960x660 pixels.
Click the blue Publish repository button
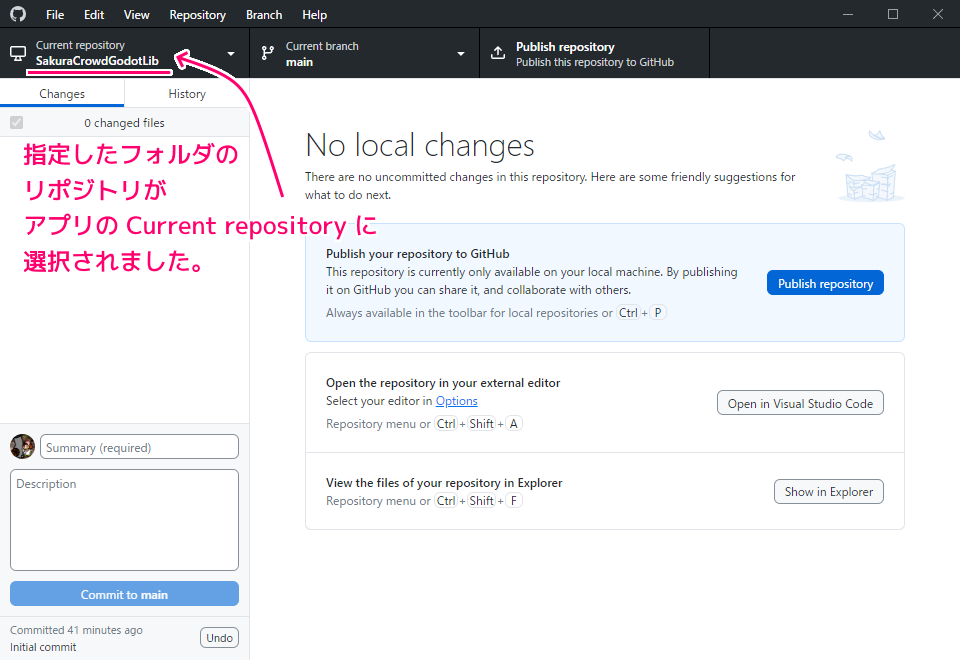click(x=825, y=283)
